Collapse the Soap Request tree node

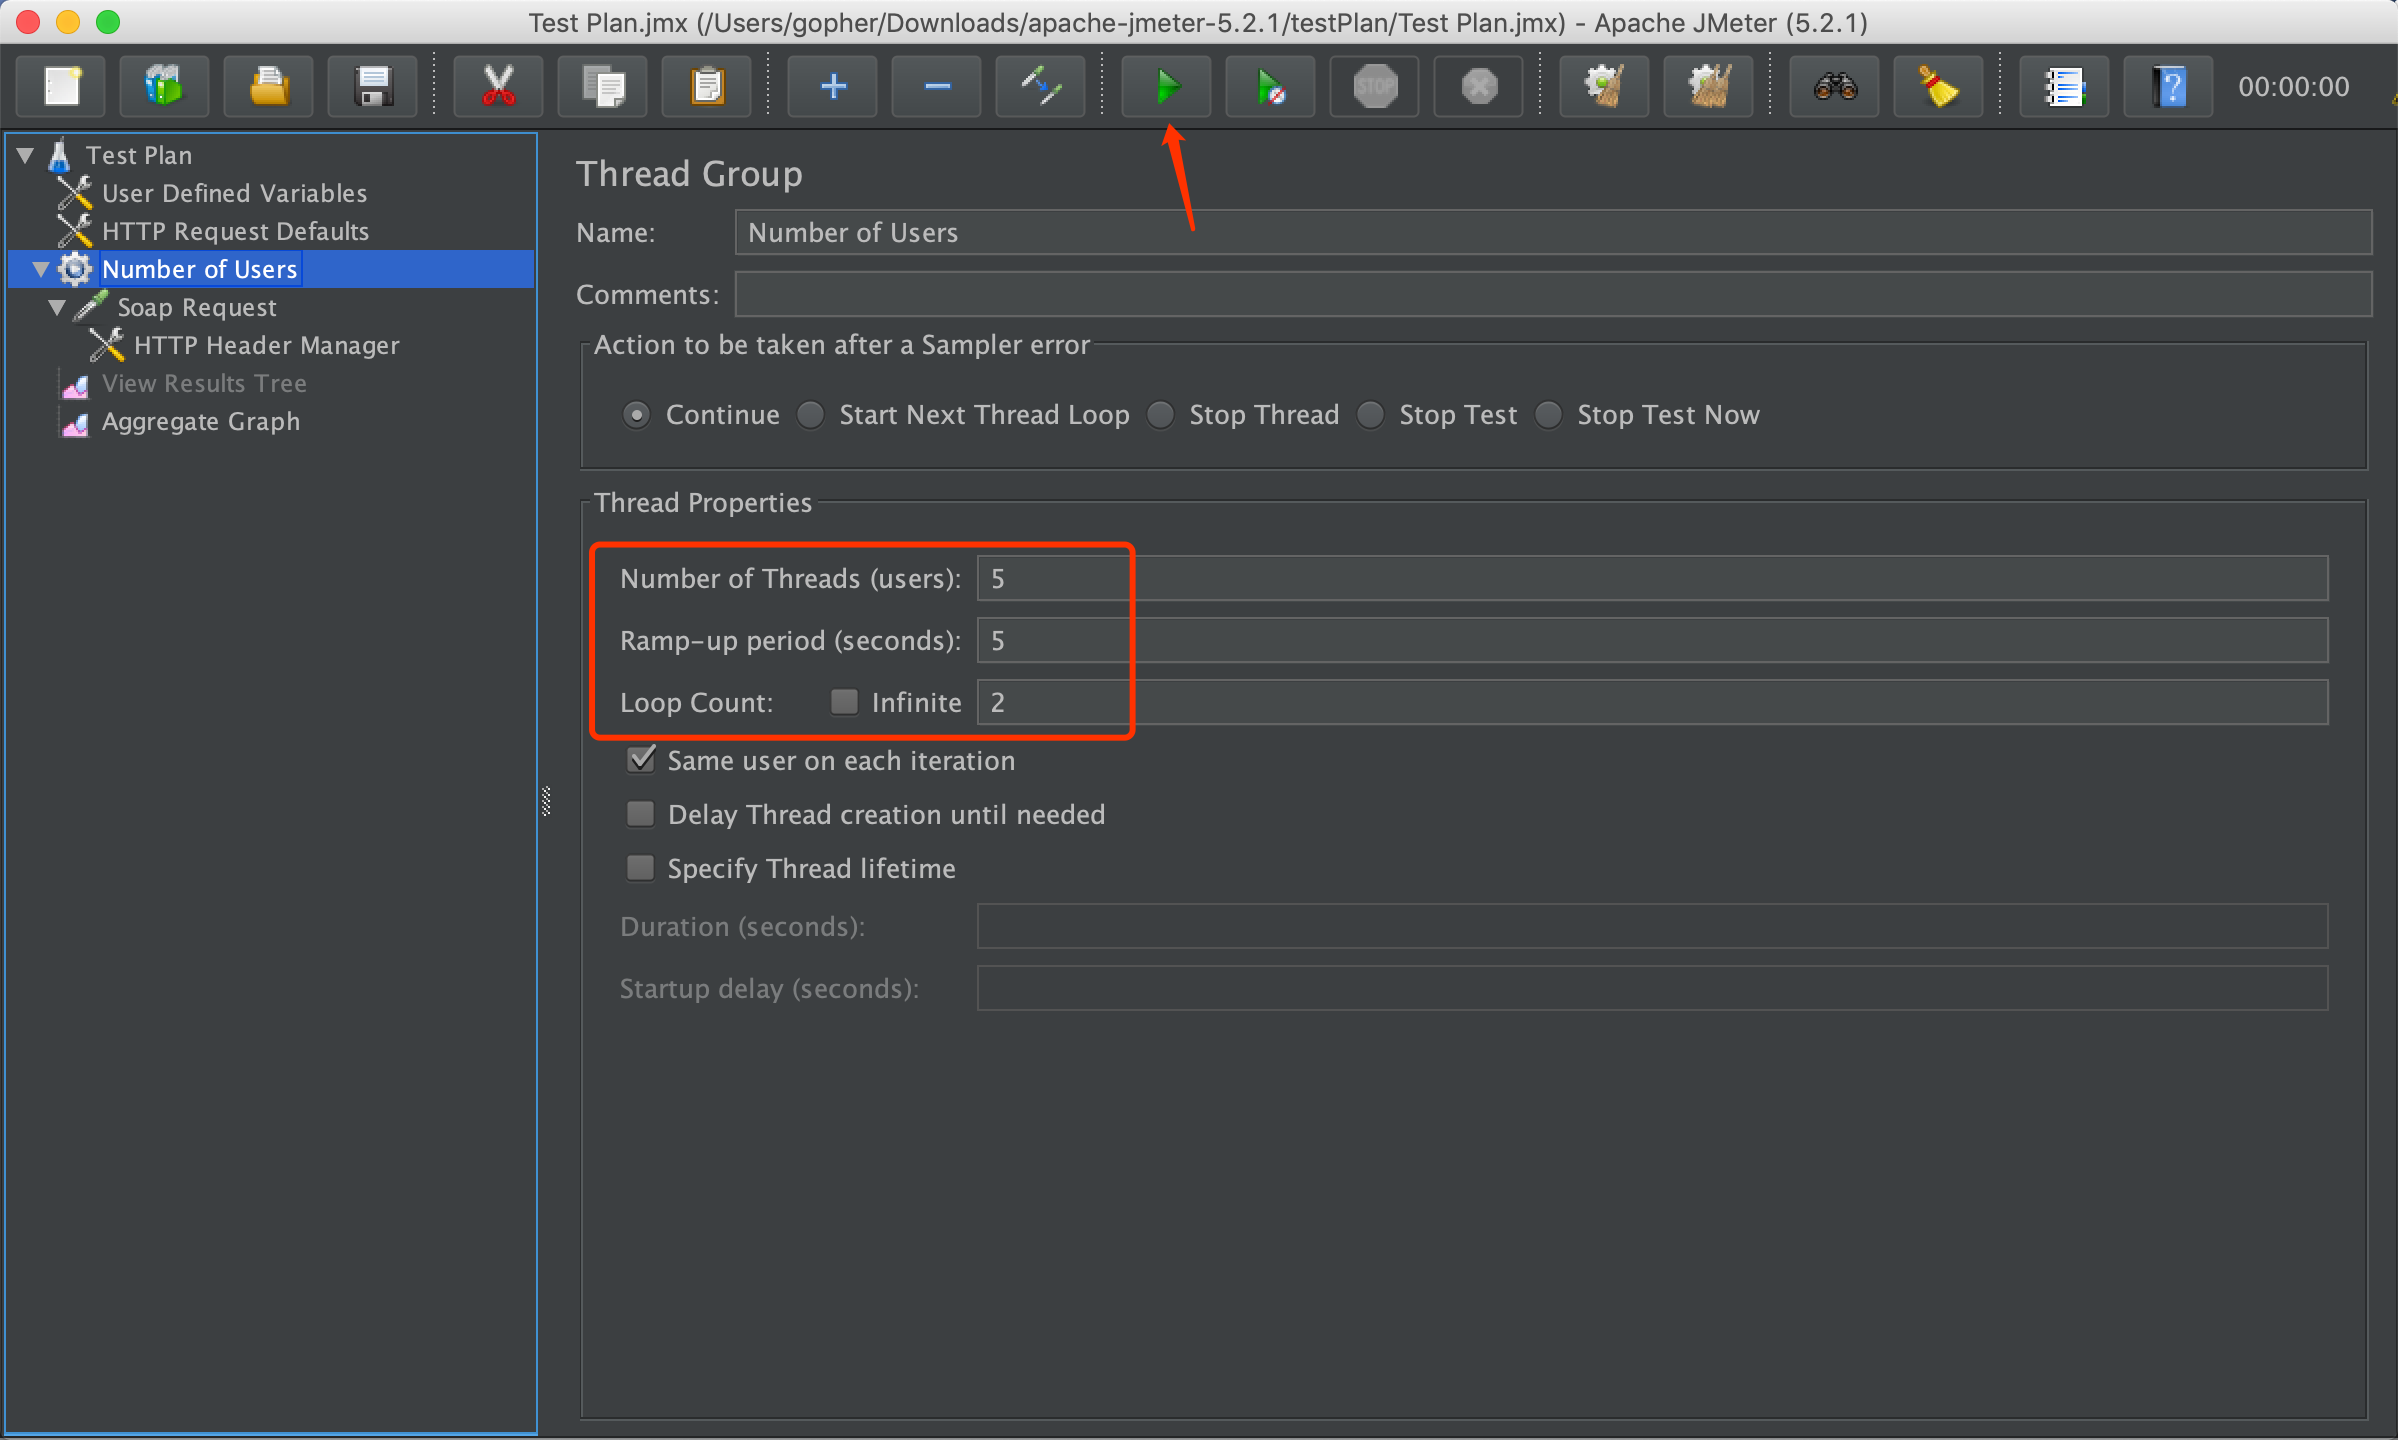tap(57, 307)
